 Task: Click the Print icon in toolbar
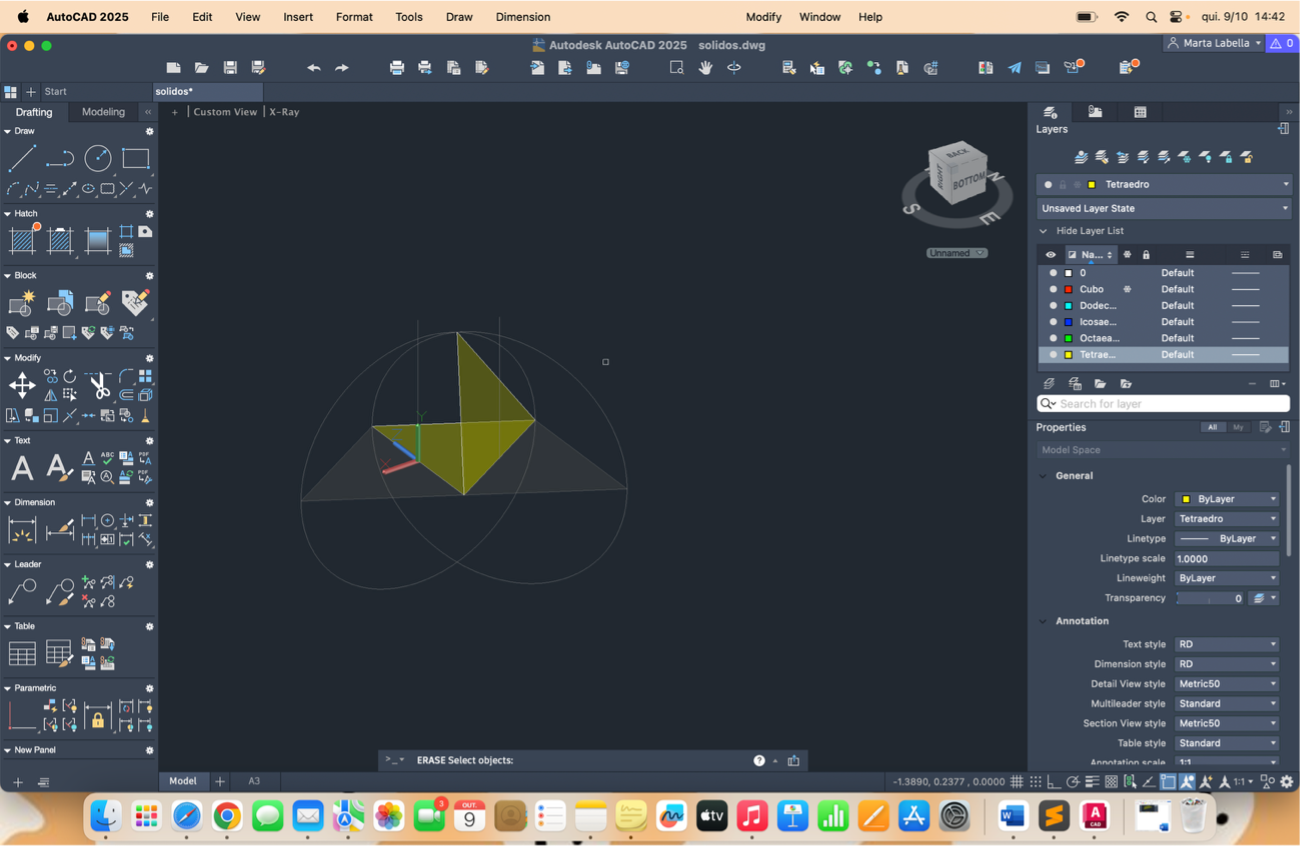point(397,68)
